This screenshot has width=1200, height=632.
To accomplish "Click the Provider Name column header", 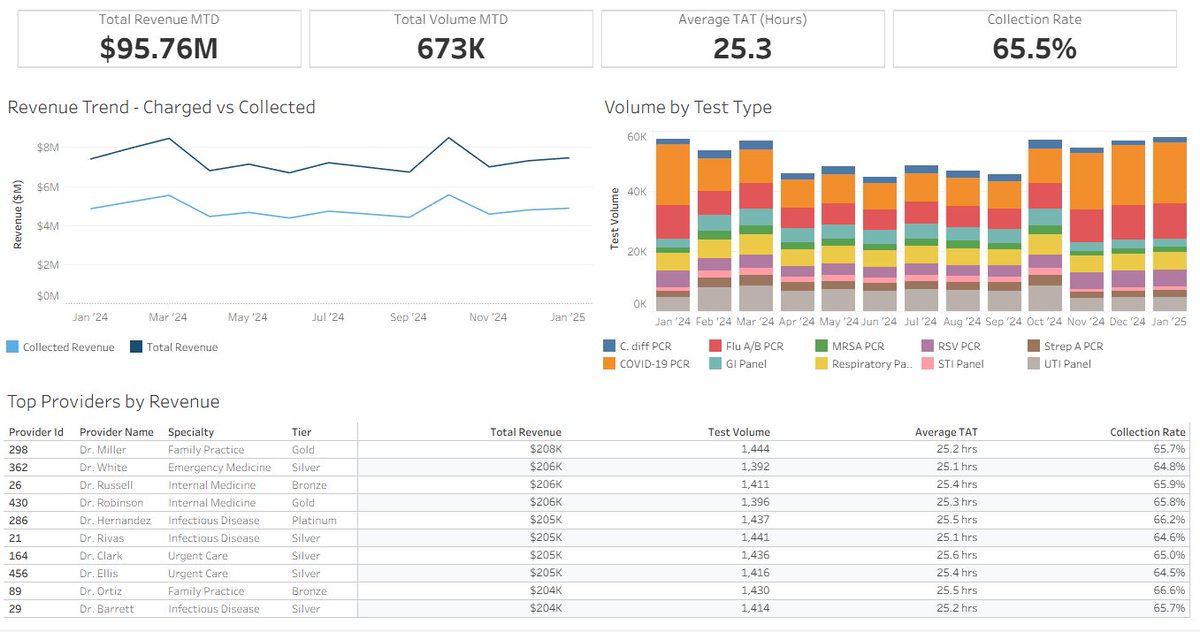I will (x=115, y=432).
